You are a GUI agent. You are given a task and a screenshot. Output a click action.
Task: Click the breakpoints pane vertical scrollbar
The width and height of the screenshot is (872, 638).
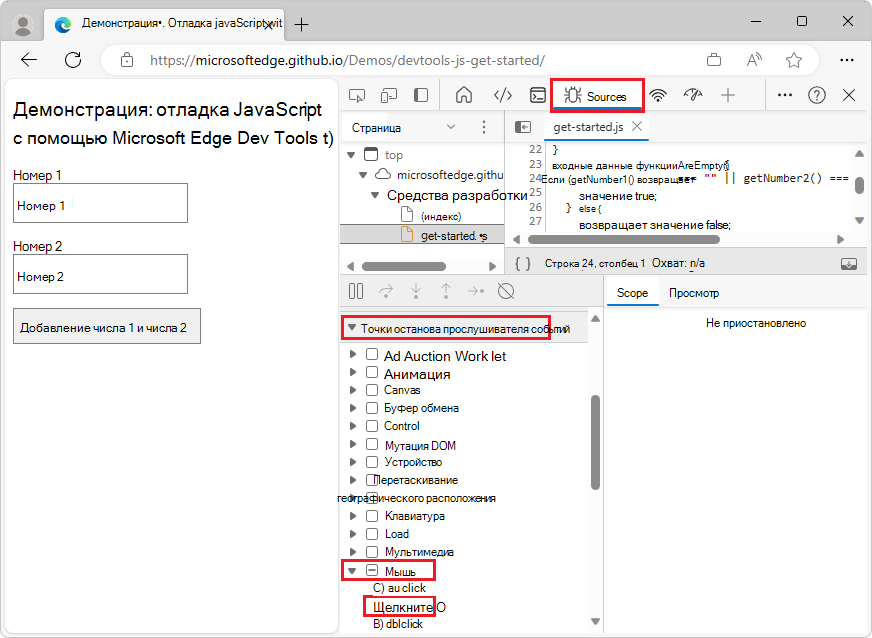click(x=596, y=442)
